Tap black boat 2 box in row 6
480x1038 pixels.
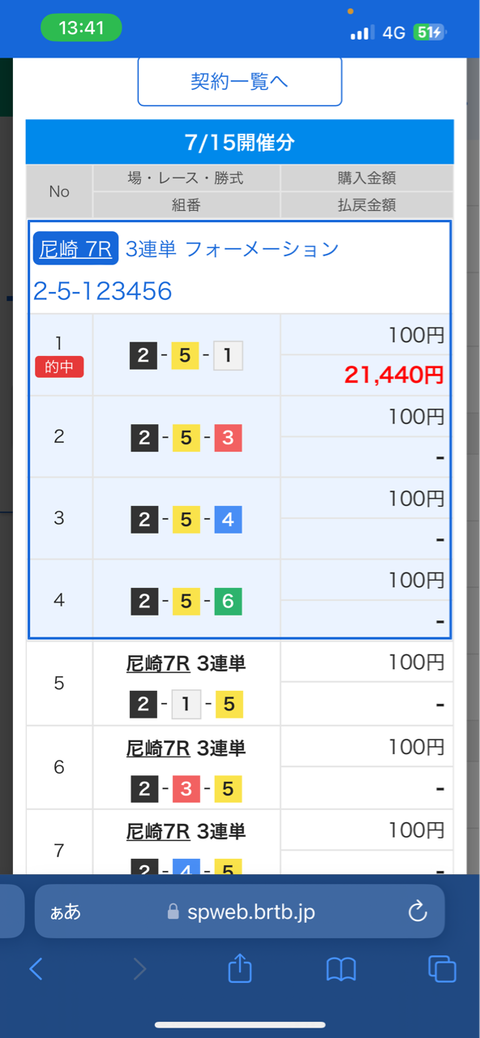pos(144,788)
